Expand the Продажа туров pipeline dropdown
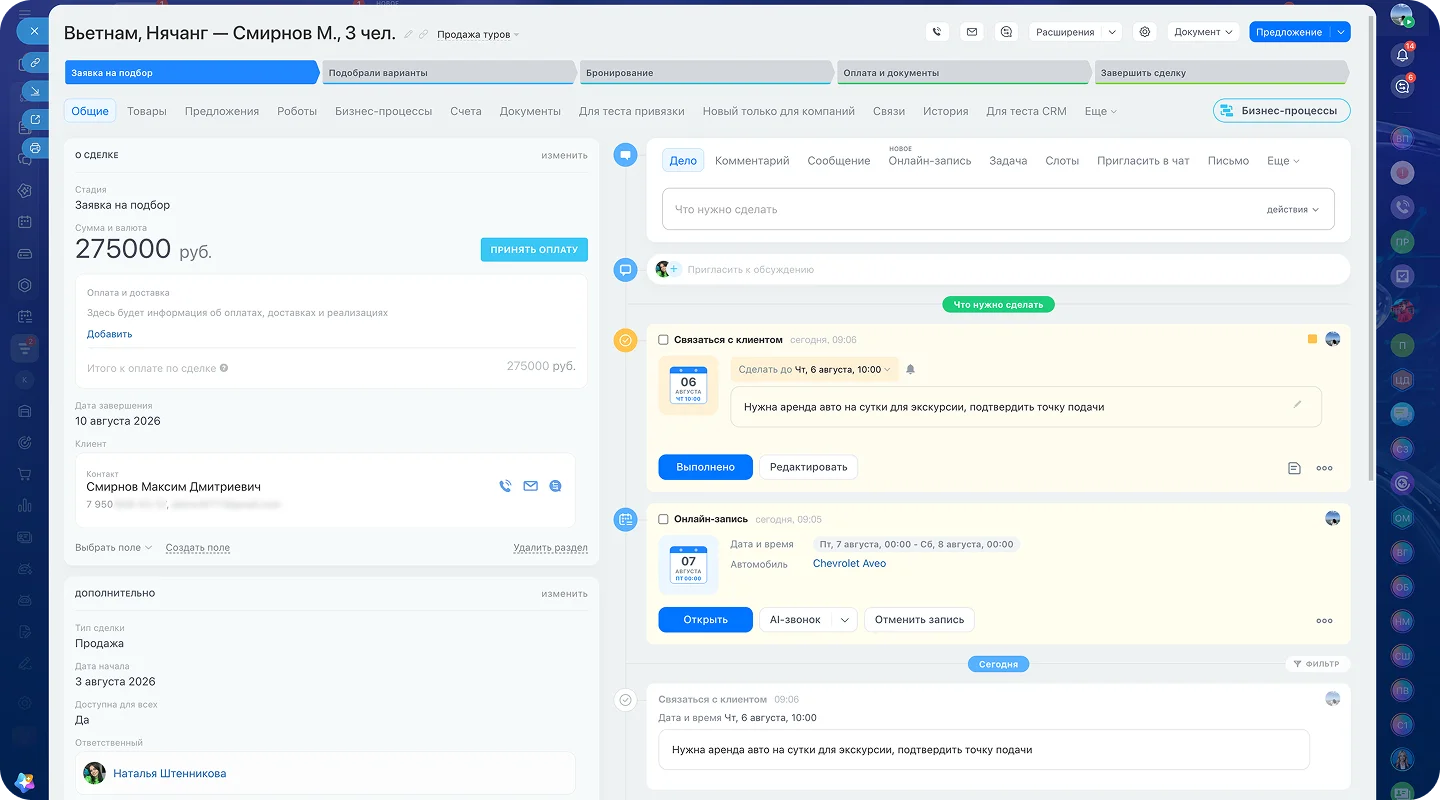The height and width of the screenshot is (800, 1440). tap(478, 34)
